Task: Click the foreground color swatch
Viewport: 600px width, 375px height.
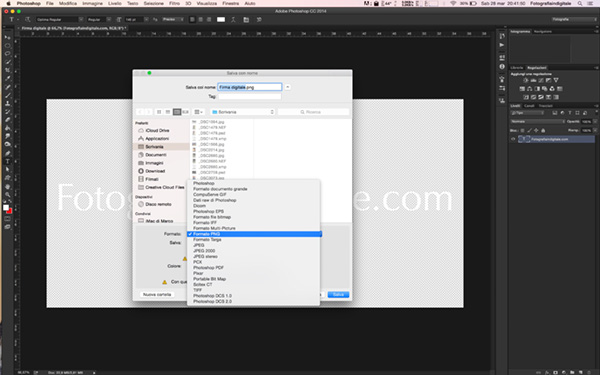Action: click(x=6, y=207)
